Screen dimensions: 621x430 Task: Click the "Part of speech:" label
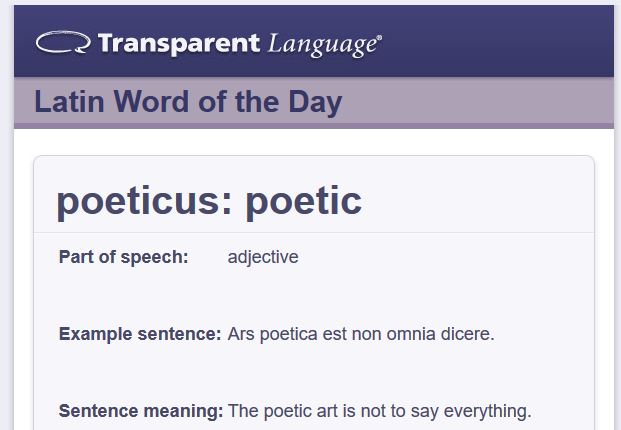tap(123, 257)
